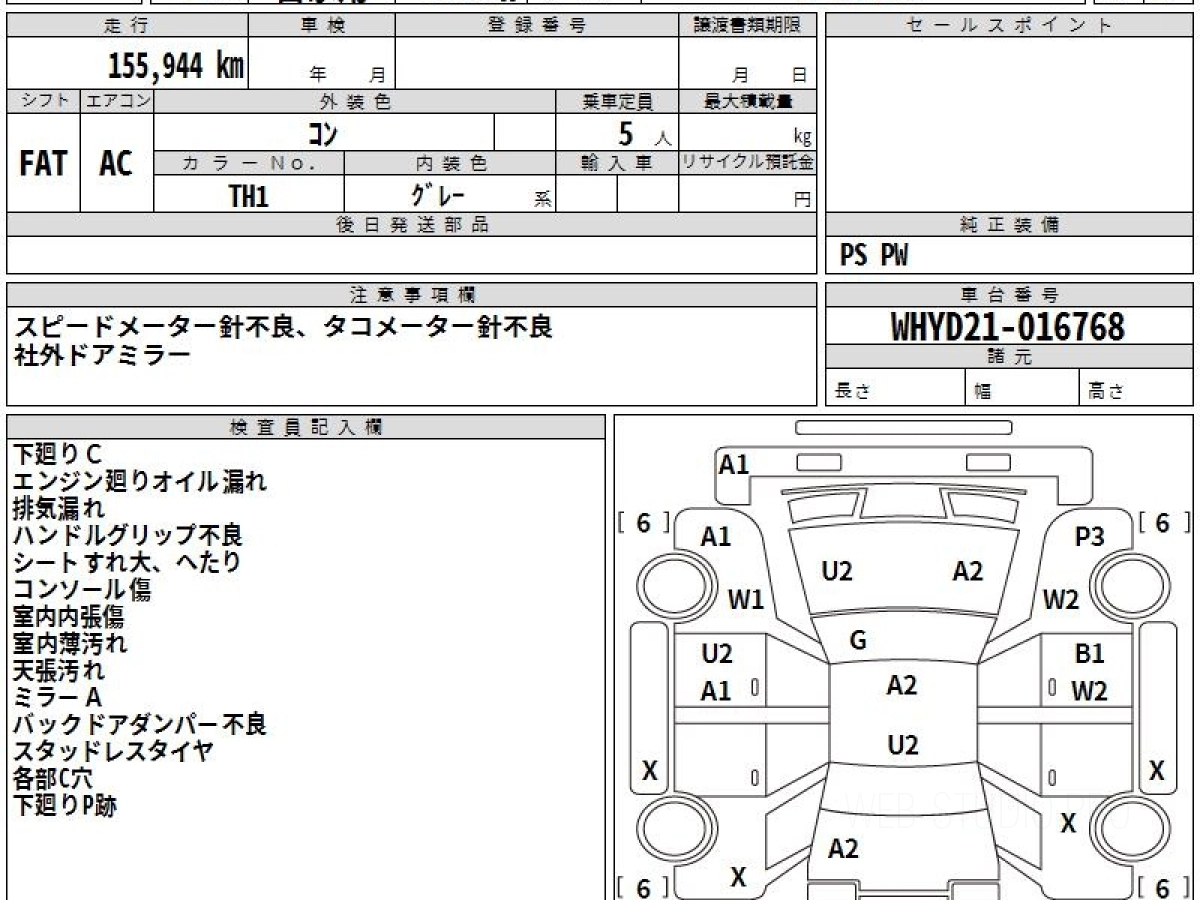Viewport: 1200px width, 900px height.
Task: Select the スピードメーター針不良 note line
Action: click(282, 326)
